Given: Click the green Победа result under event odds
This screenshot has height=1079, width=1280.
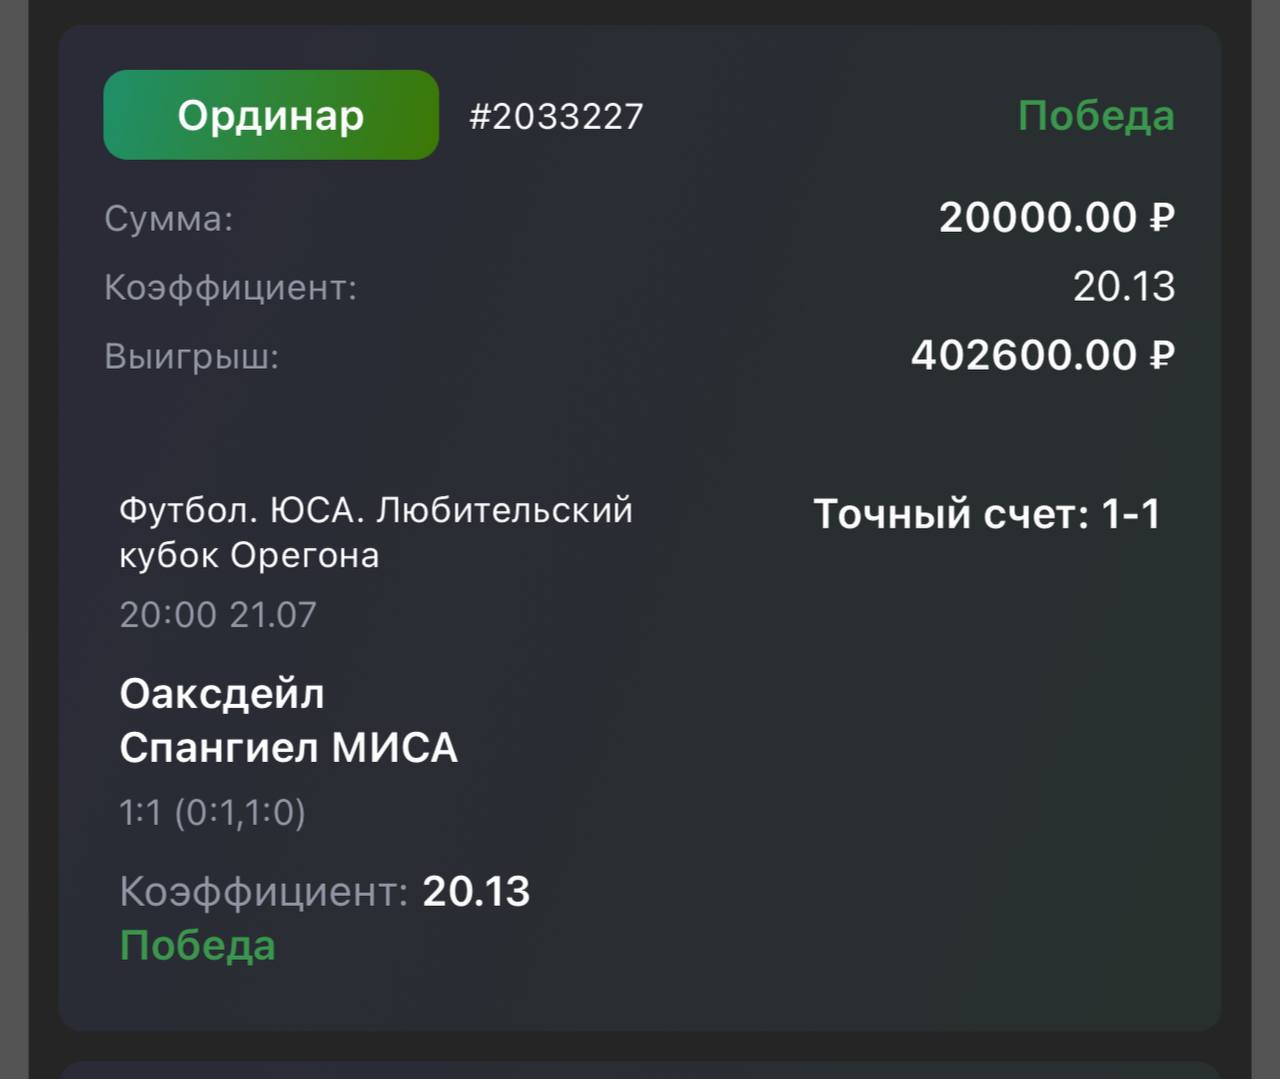Looking at the screenshot, I should point(197,945).
